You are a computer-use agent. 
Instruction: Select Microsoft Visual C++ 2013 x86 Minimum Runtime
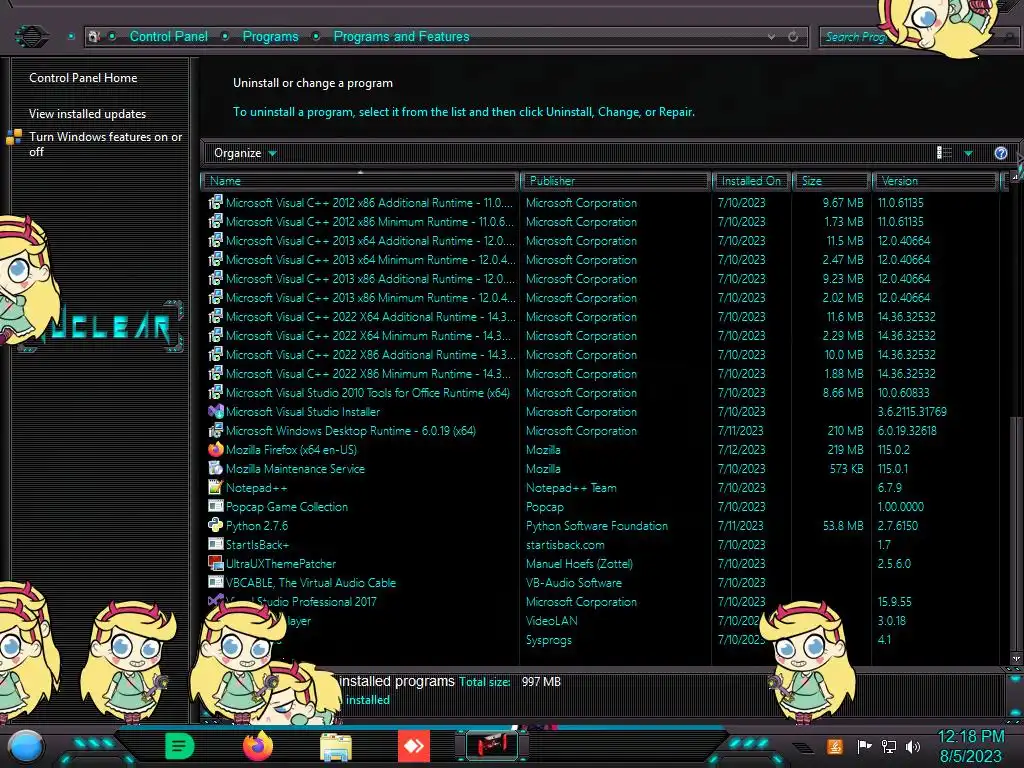(370, 297)
